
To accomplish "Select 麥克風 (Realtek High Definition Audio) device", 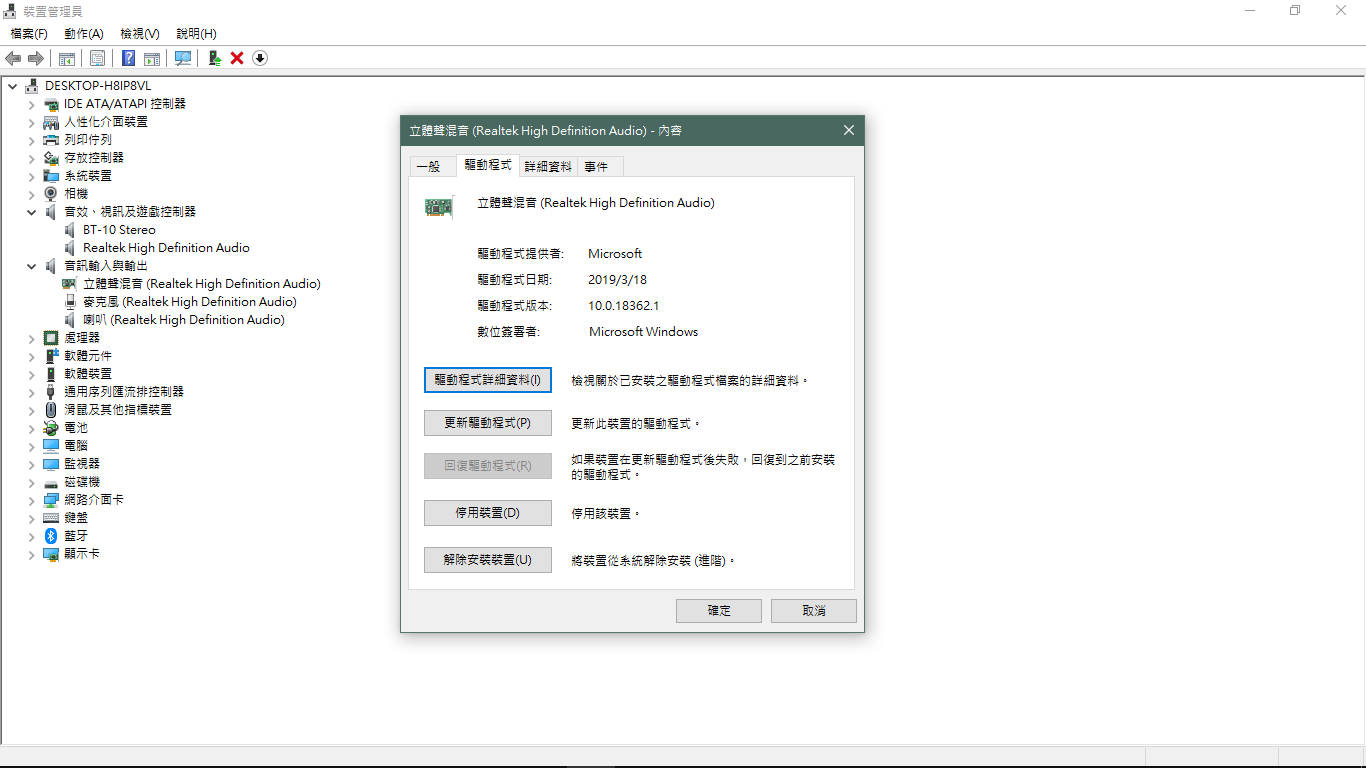I will point(189,302).
